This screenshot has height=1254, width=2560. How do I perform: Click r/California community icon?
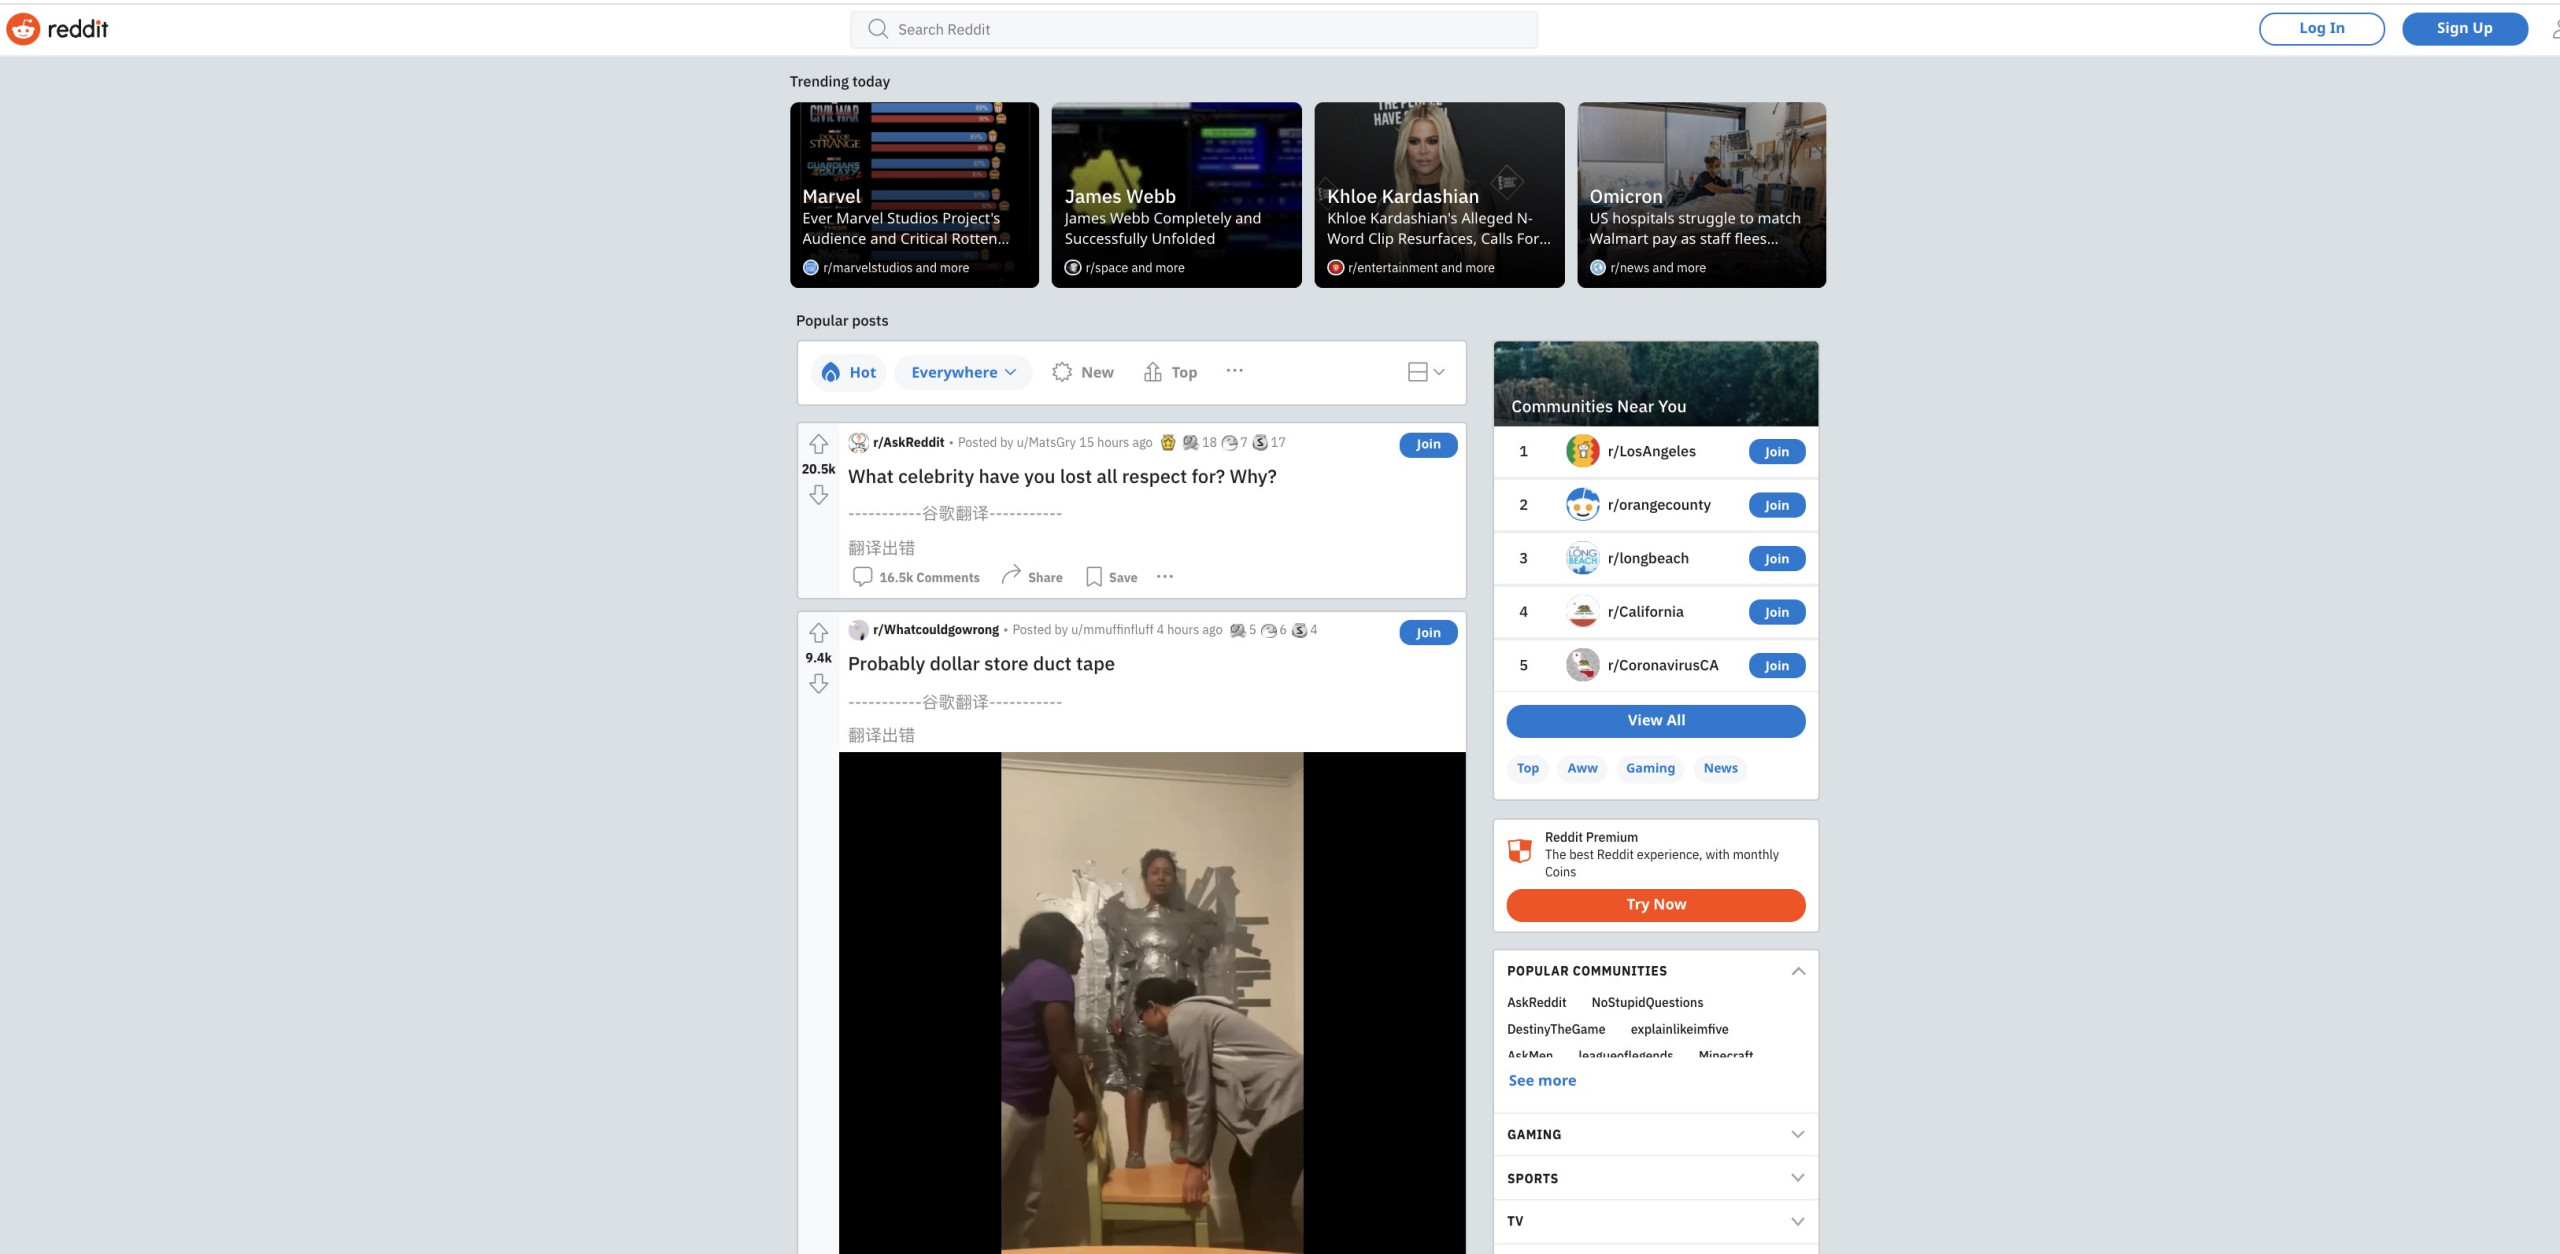[1582, 612]
